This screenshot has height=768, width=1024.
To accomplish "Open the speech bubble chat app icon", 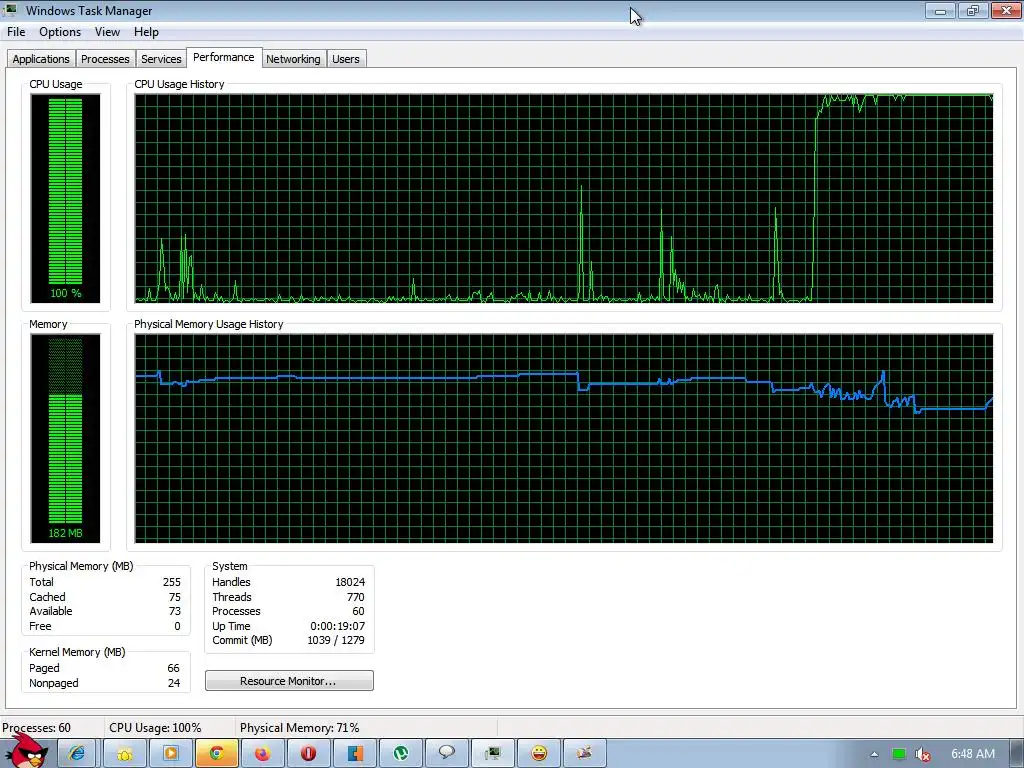I will coord(447,754).
